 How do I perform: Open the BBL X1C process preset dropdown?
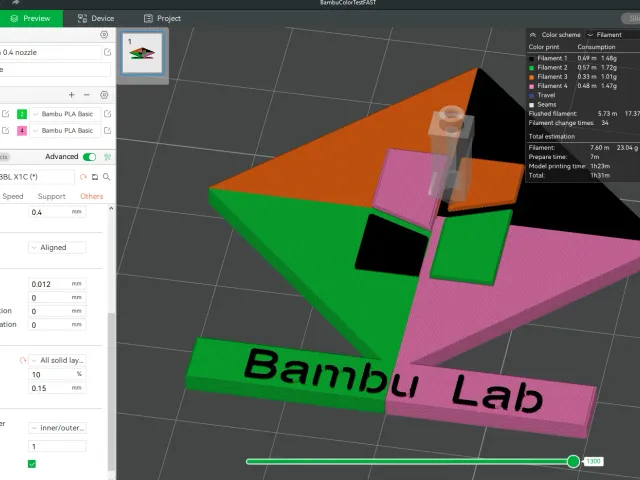[x=37, y=177]
